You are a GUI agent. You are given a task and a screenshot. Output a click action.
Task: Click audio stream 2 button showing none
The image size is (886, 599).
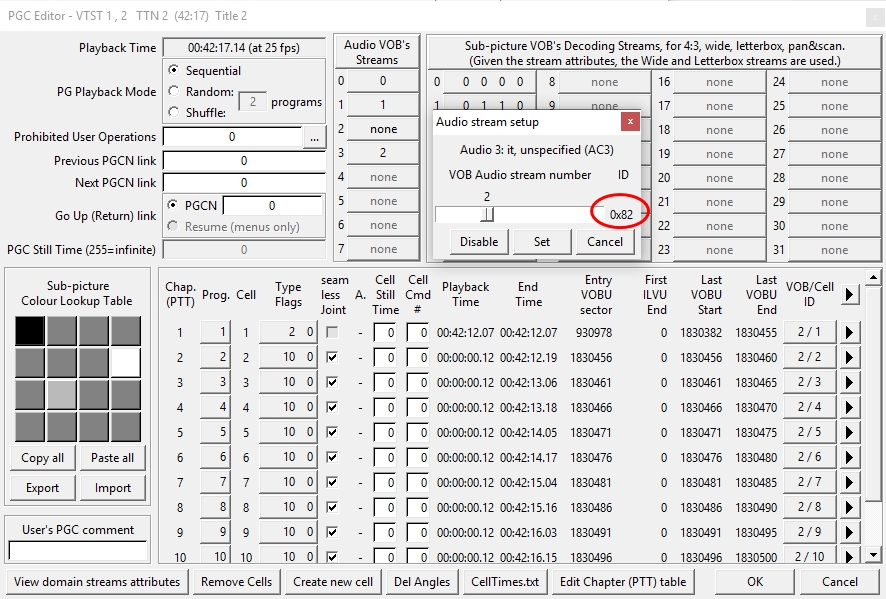click(x=383, y=129)
